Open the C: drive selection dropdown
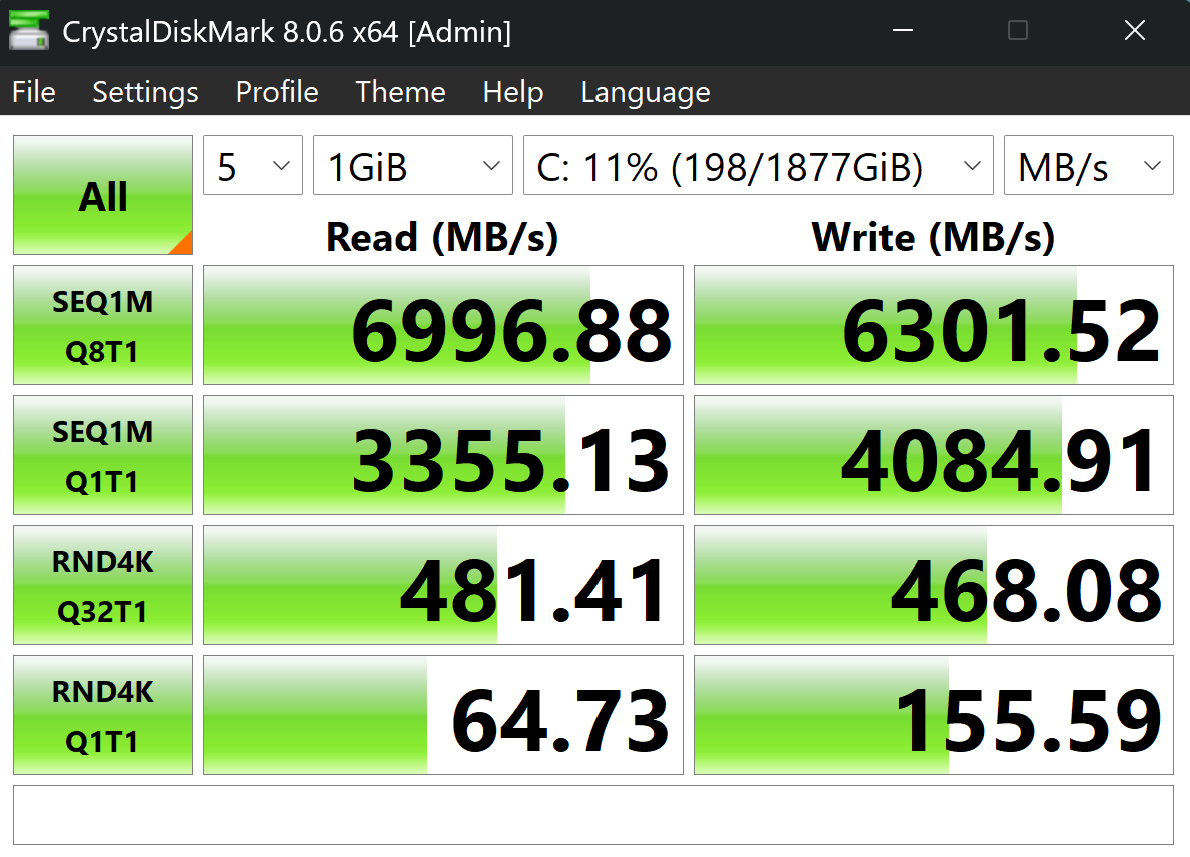The width and height of the screenshot is (1190, 857). click(x=757, y=166)
